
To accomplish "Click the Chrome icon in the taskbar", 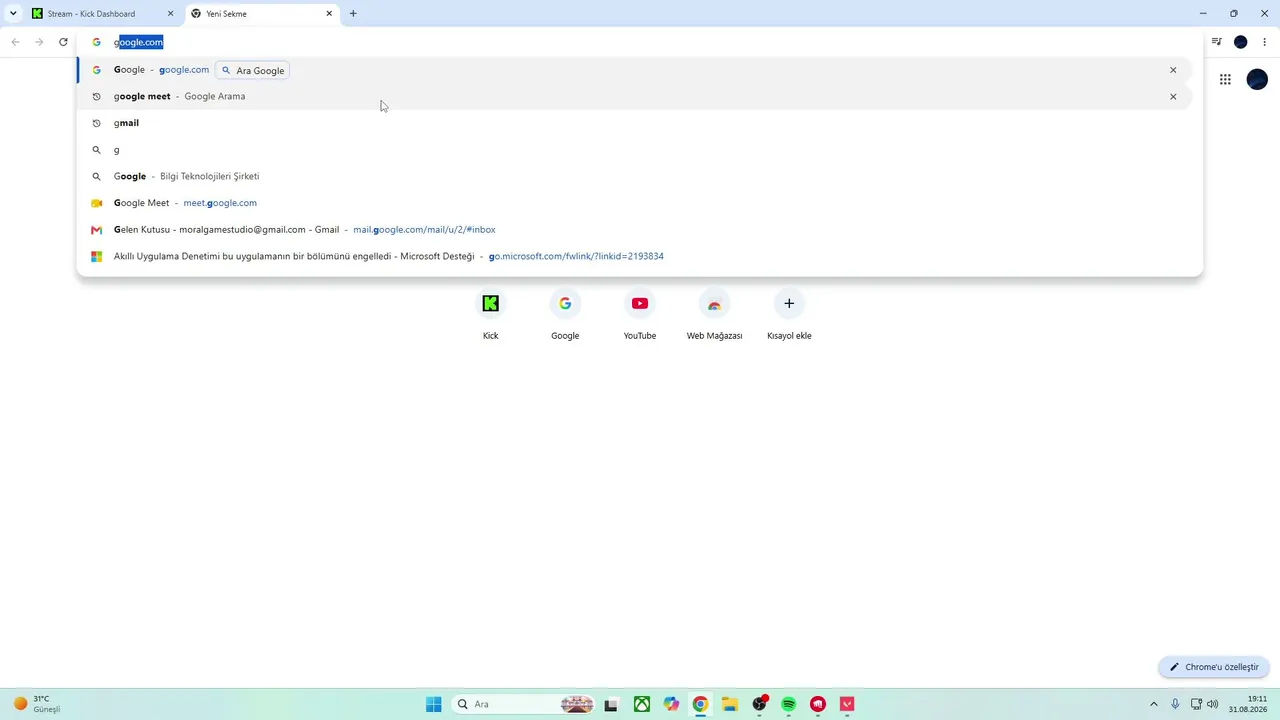I will pyautogui.click(x=700, y=704).
